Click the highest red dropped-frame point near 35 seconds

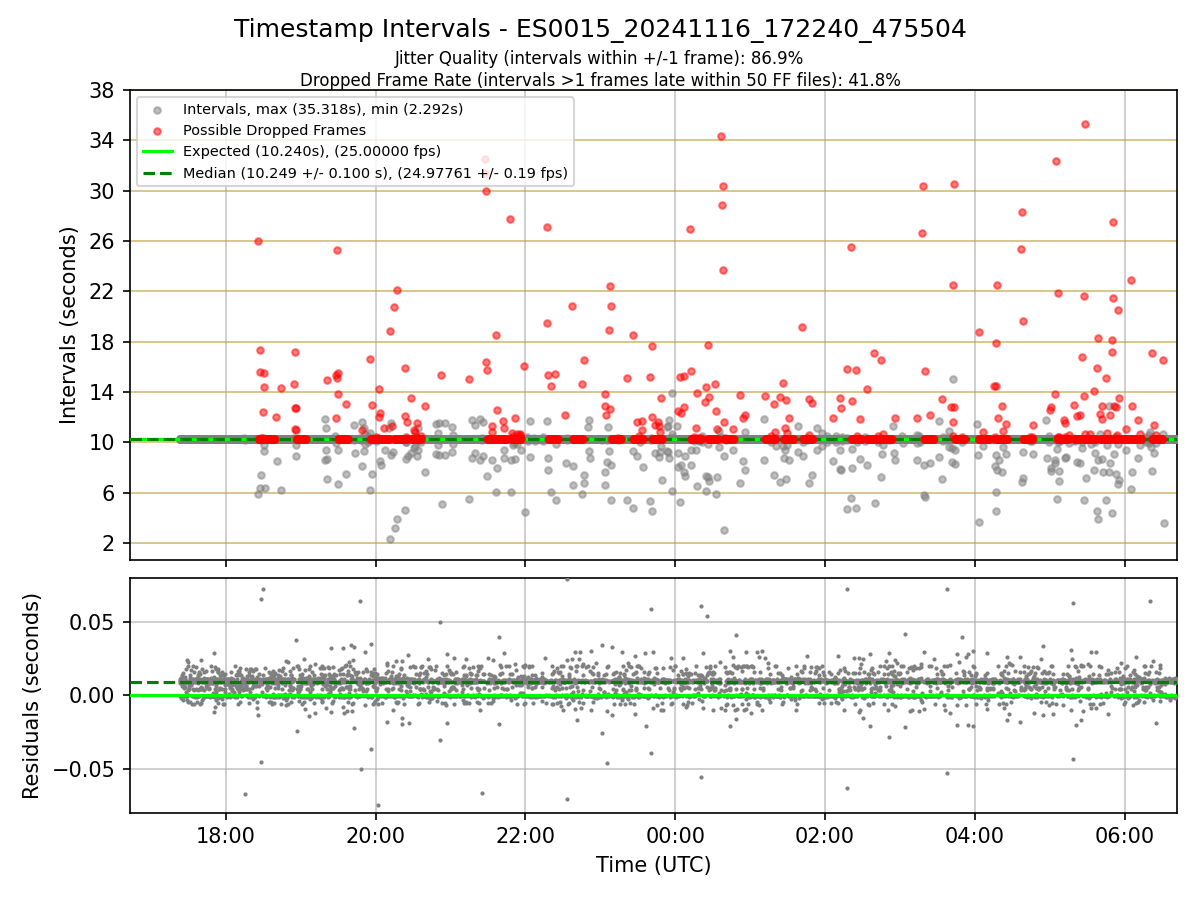pyautogui.click(x=1085, y=124)
